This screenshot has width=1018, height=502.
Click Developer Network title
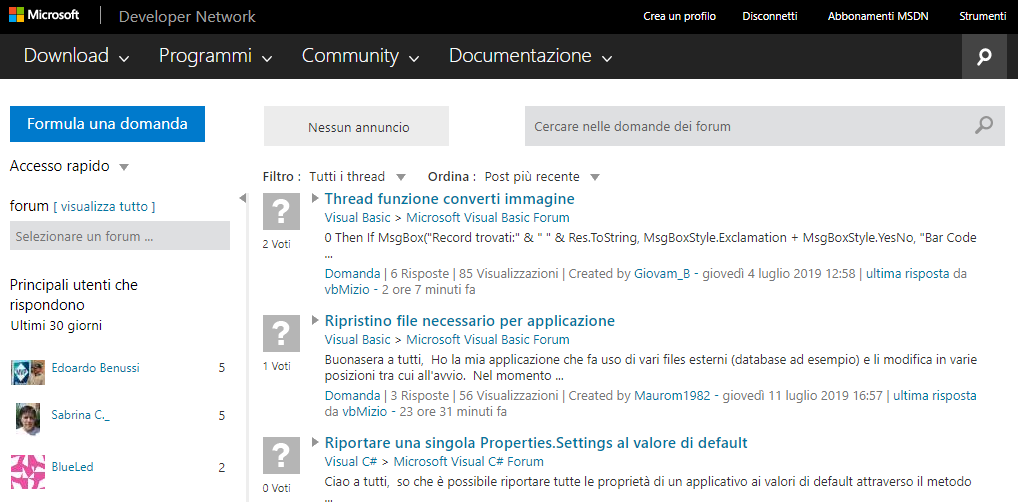tap(187, 16)
